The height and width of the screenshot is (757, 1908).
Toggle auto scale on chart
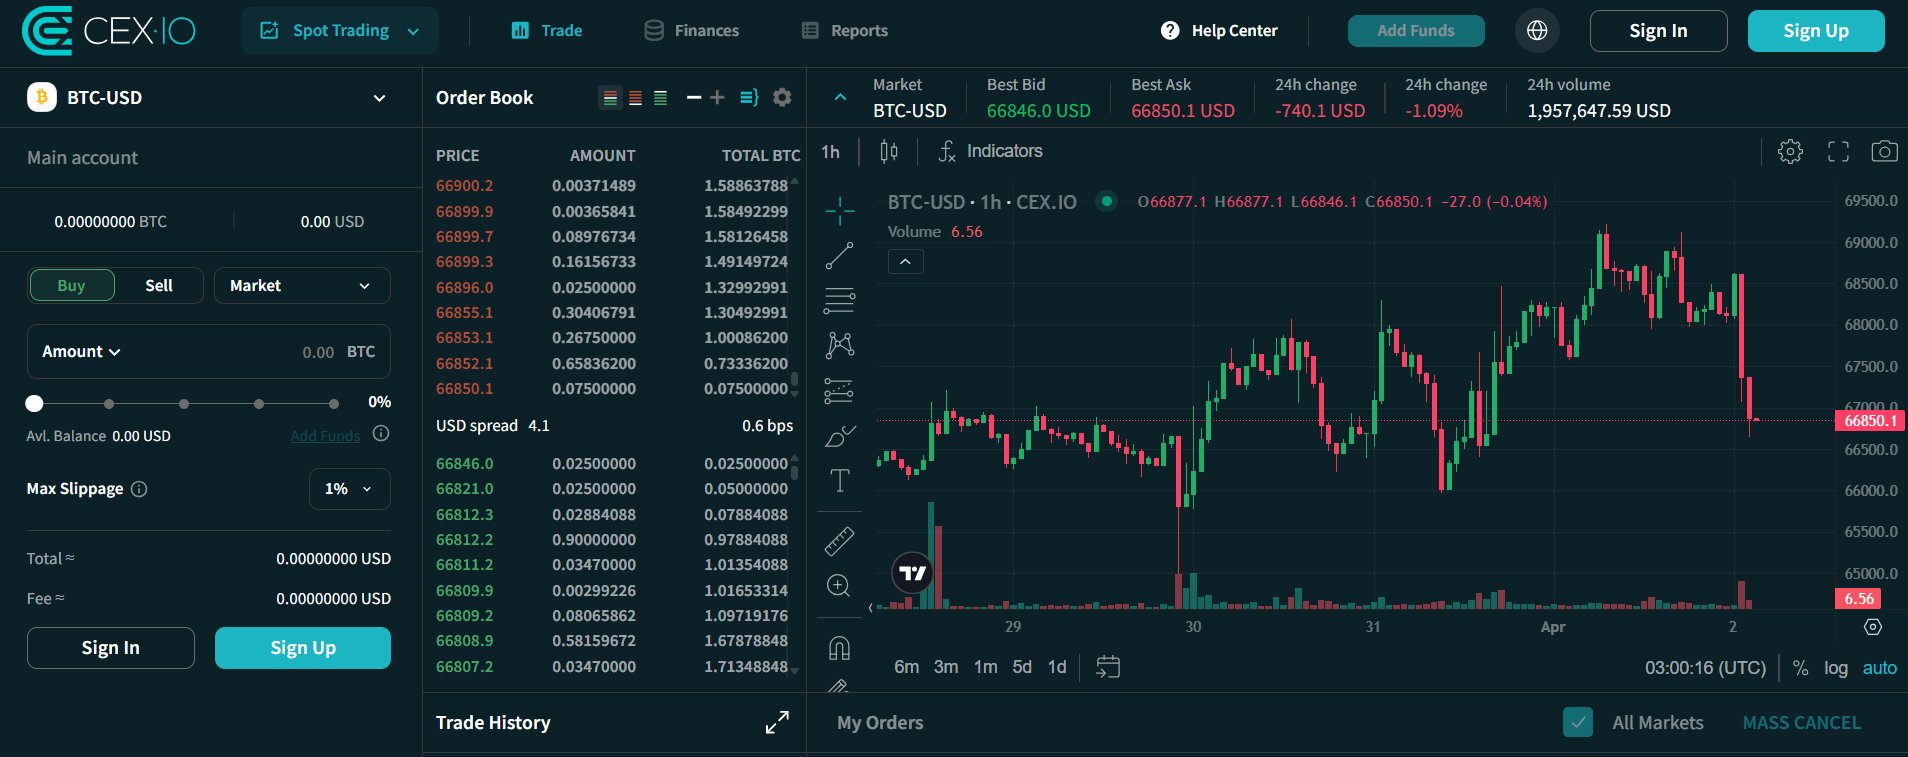coord(1880,668)
